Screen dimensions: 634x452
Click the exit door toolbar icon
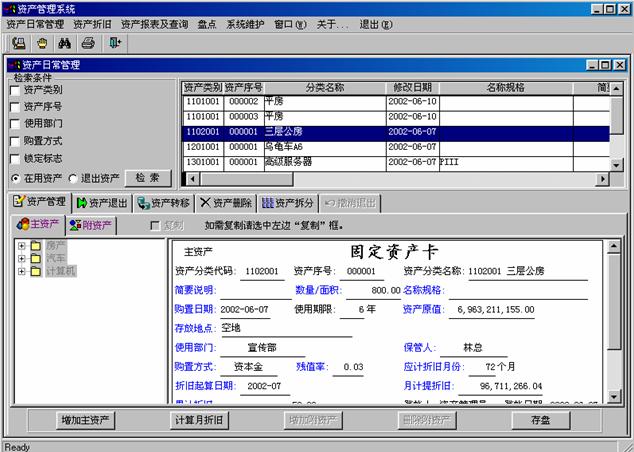(115, 43)
